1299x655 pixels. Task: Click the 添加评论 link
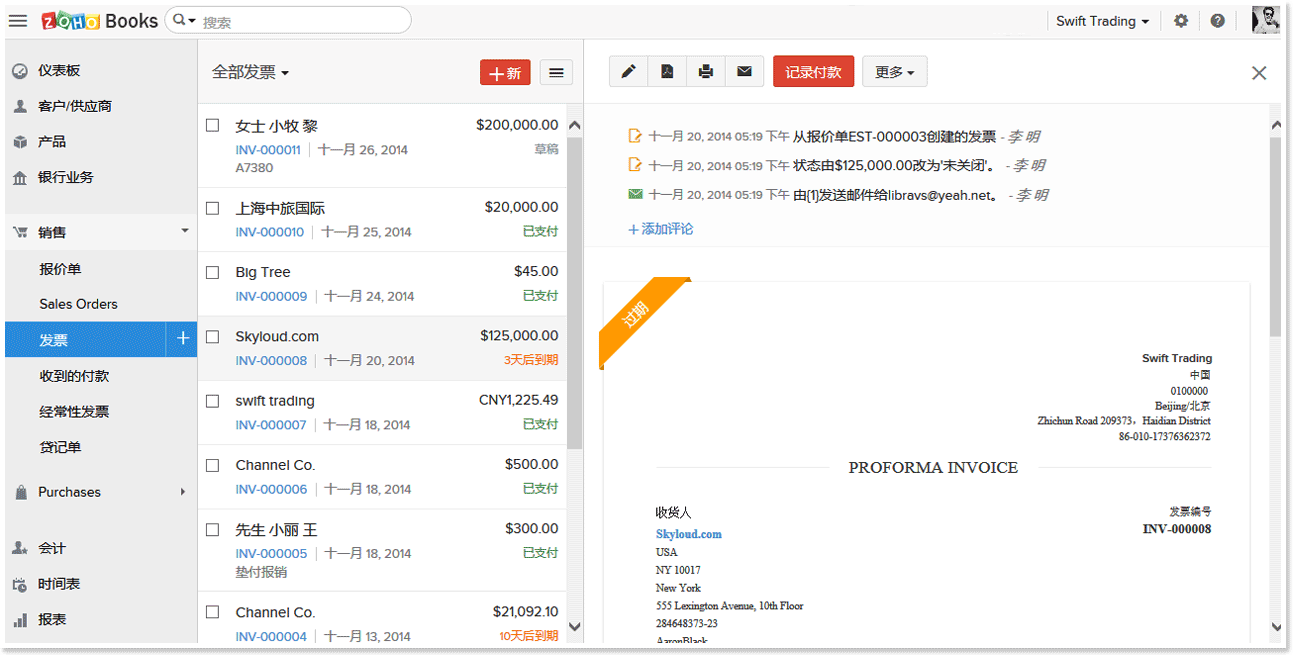click(x=660, y=229)
